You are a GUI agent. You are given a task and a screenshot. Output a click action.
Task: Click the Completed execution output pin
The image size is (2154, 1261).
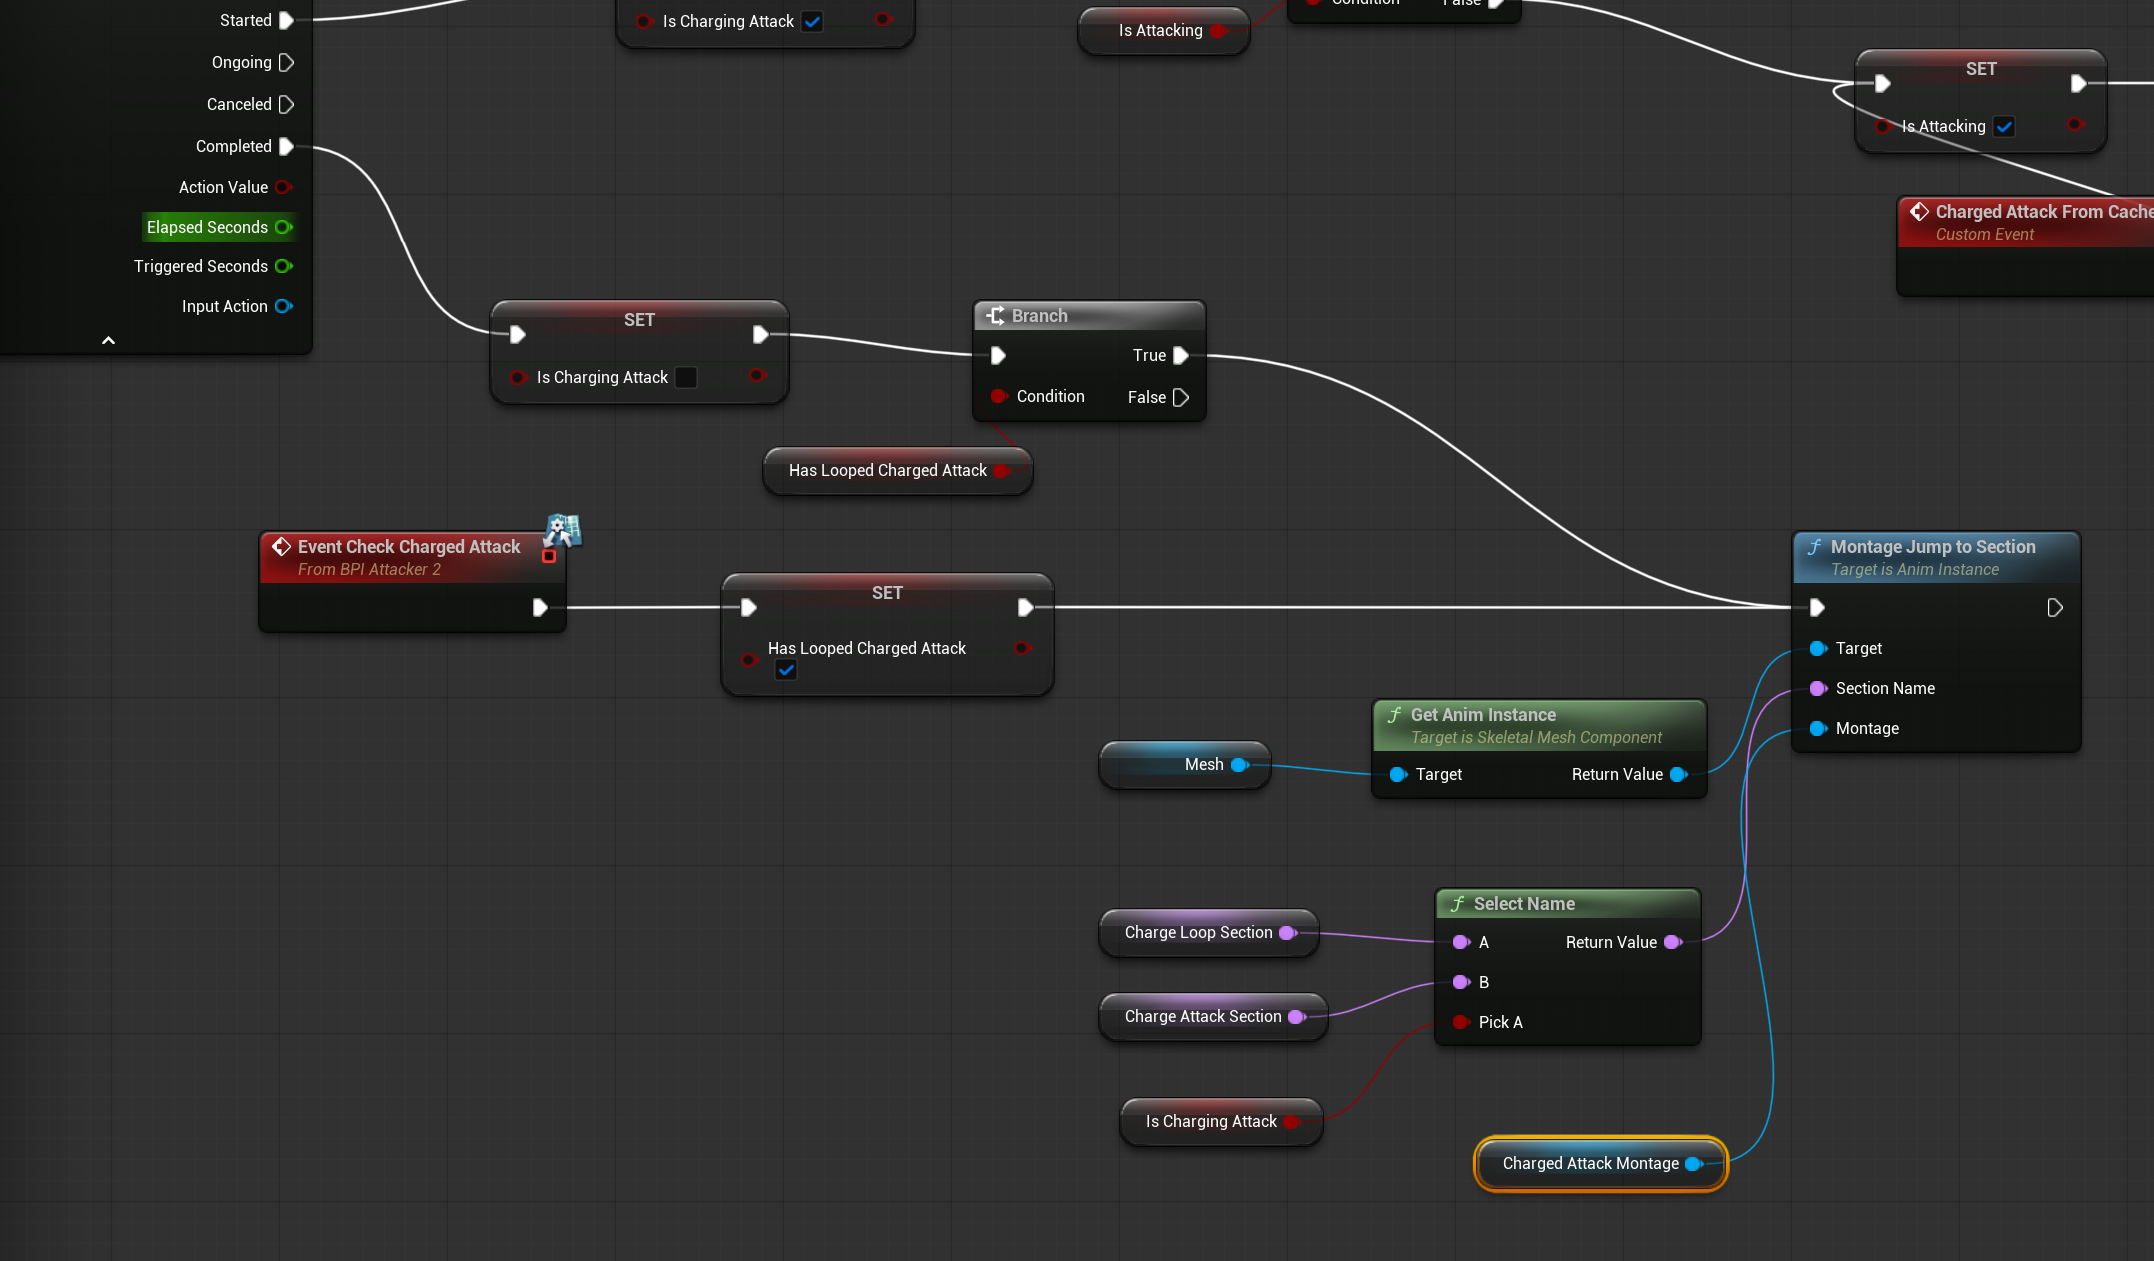[286, 147]
